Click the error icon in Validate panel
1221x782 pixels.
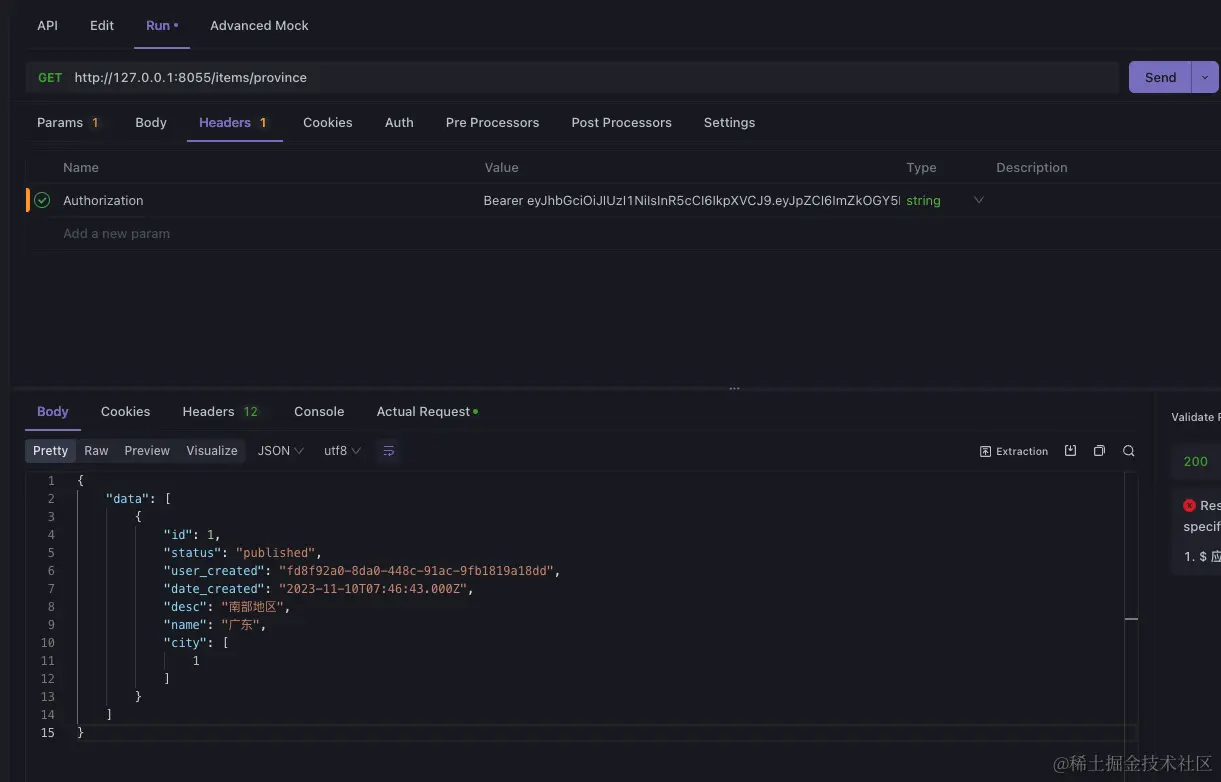[1187, 505]
